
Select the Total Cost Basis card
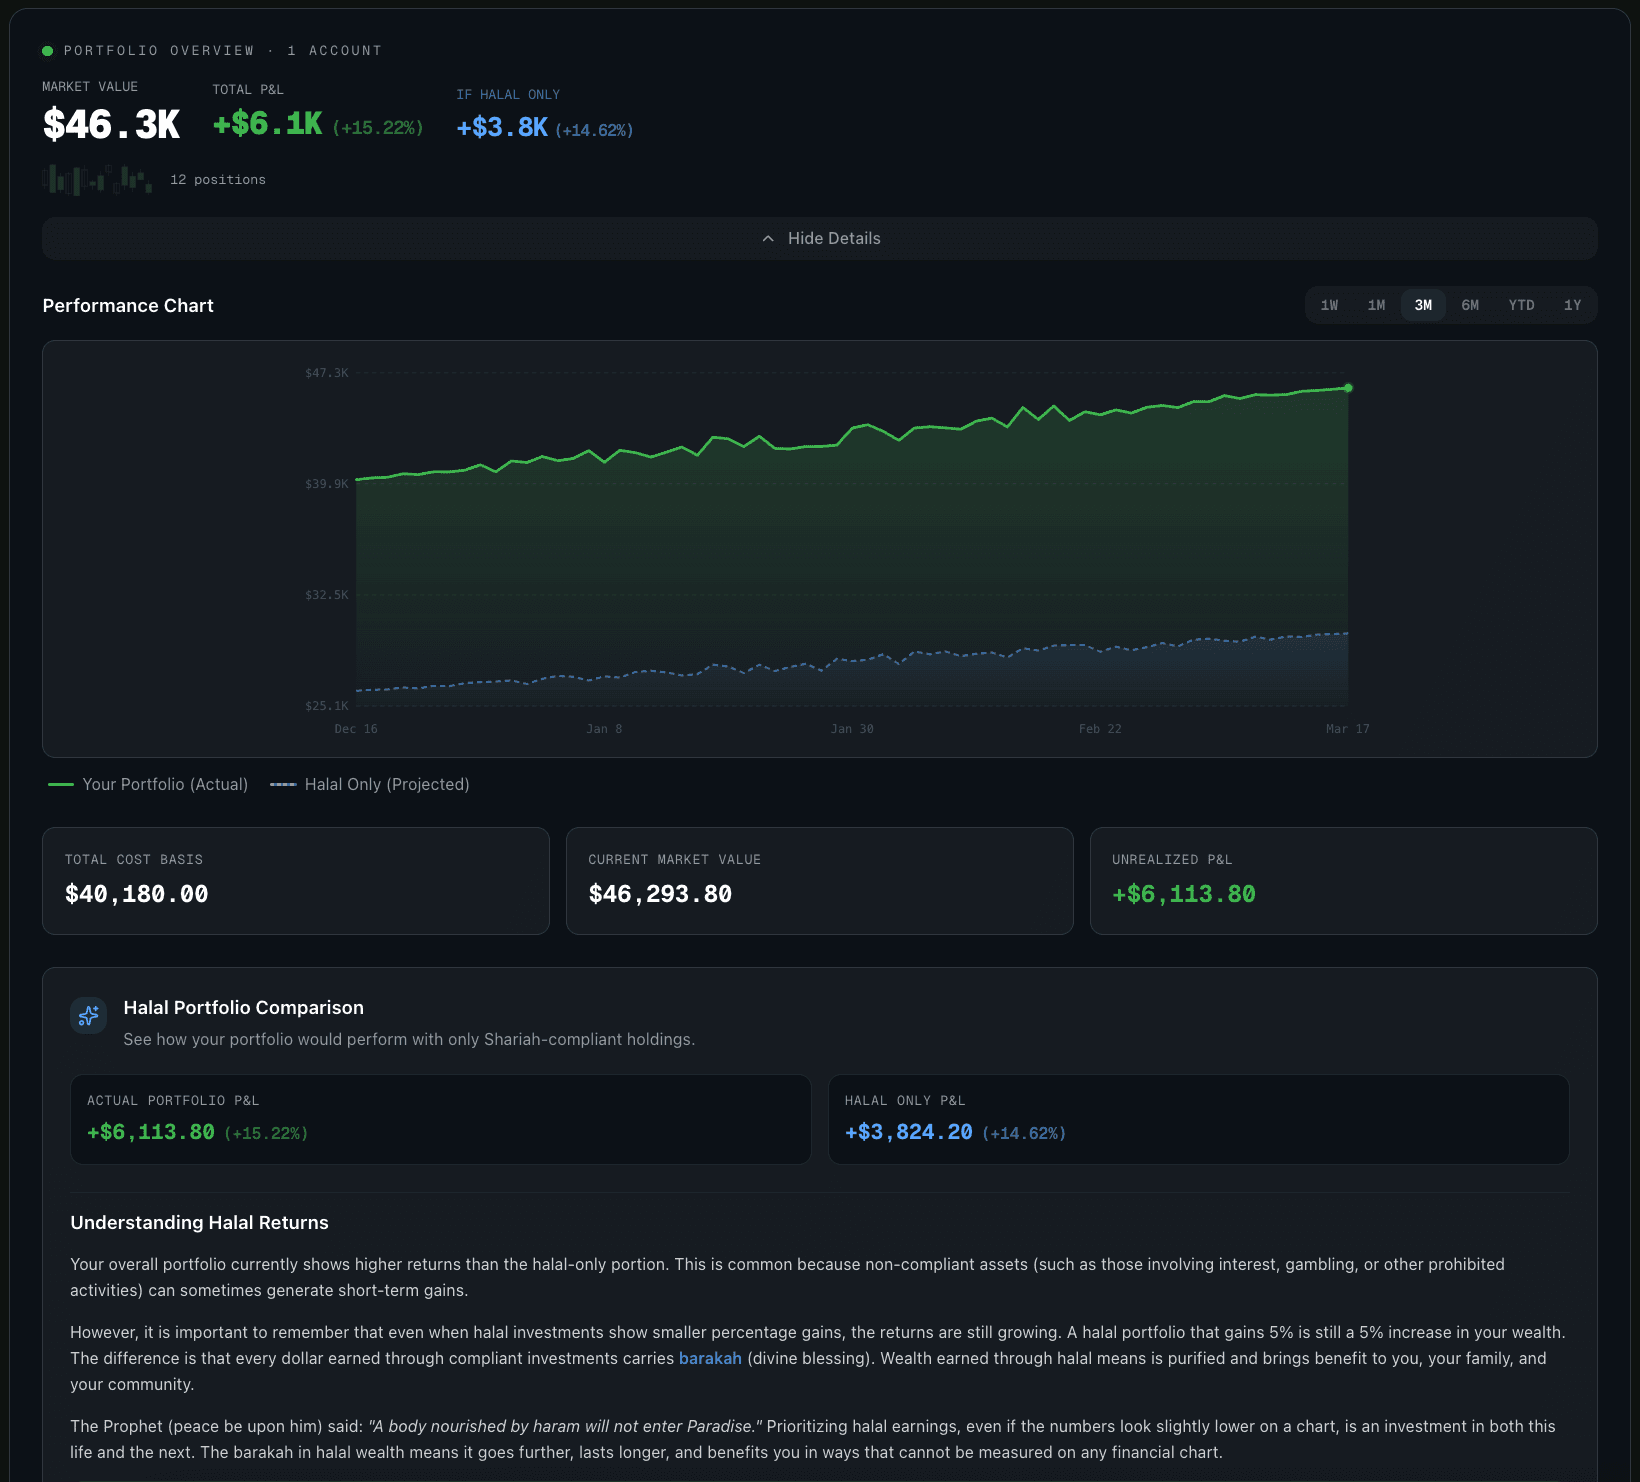click(294, 880)
